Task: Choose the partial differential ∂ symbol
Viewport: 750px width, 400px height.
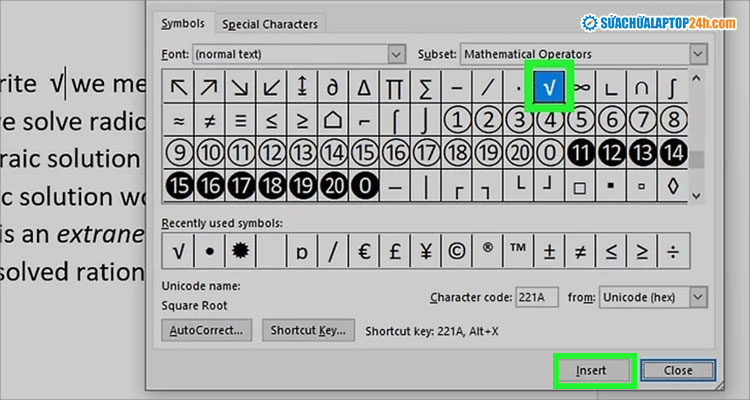Action: (x=333, y=87)
